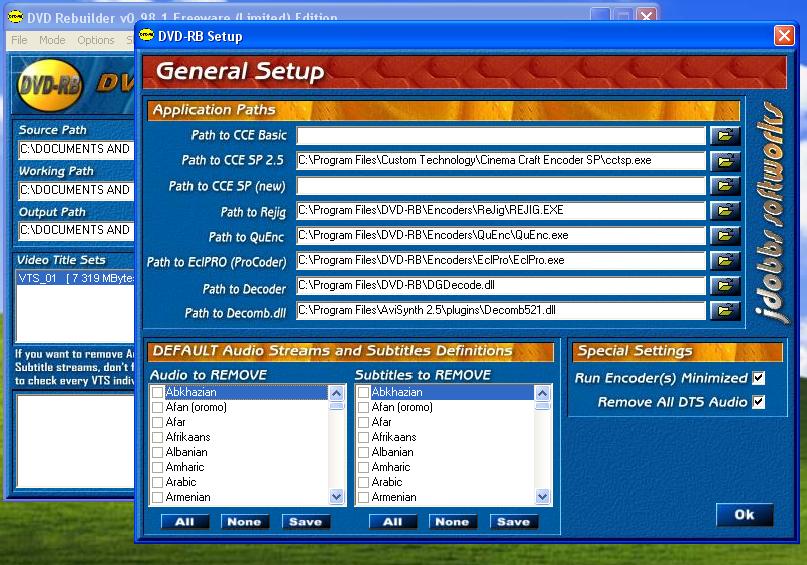Click audio list scrollbar up arrow
Viewport: 807px width, 565px height.
pos(336,394)
